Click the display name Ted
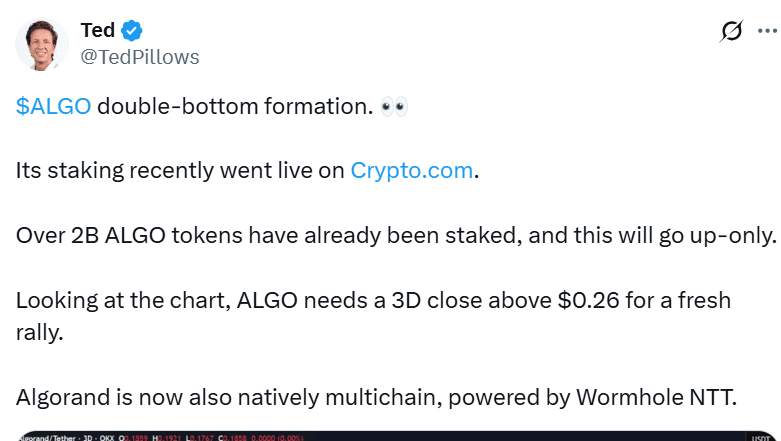Screen dimensions: 781x441 (98, 30)
